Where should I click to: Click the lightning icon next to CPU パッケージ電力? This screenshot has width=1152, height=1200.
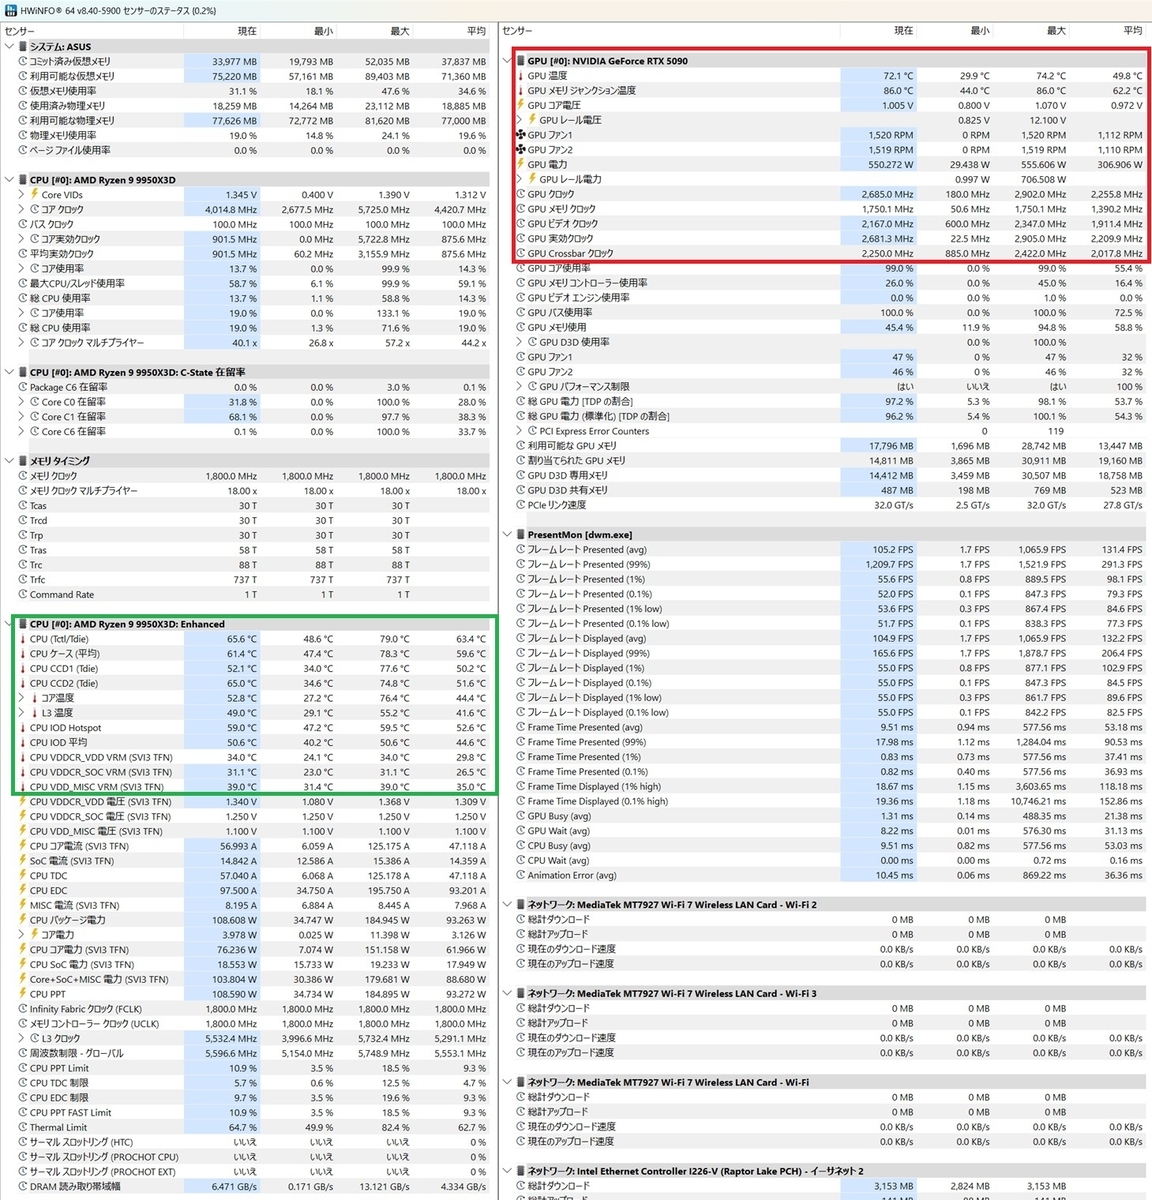23,920
